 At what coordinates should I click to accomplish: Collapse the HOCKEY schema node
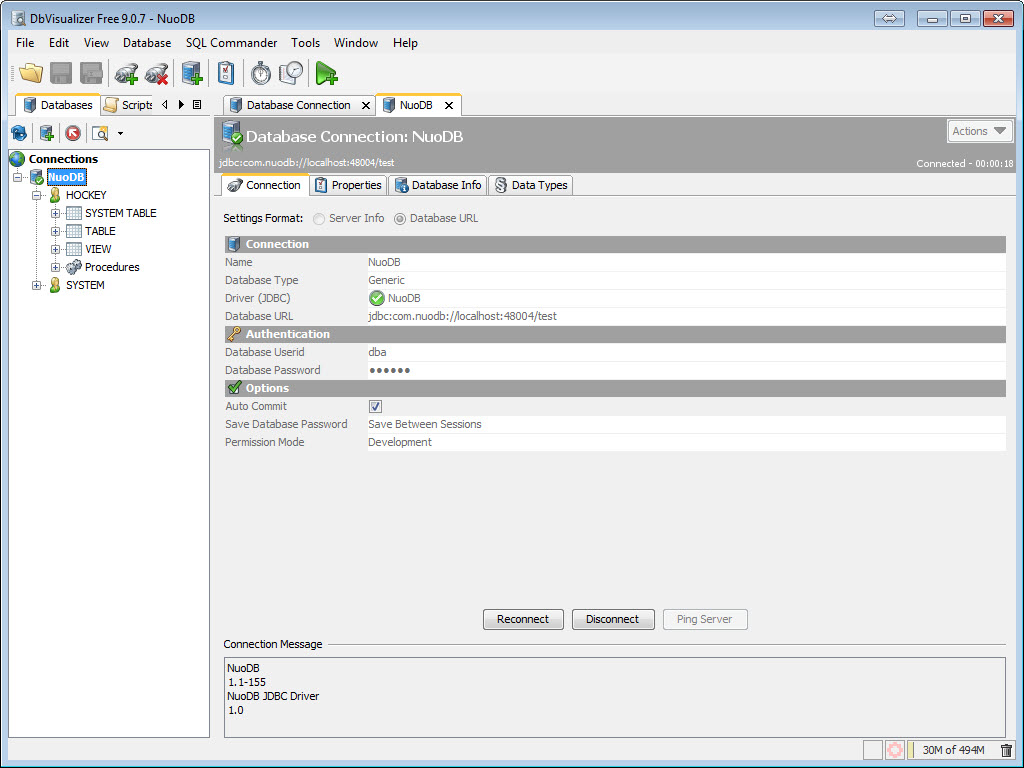coord(37,195)
